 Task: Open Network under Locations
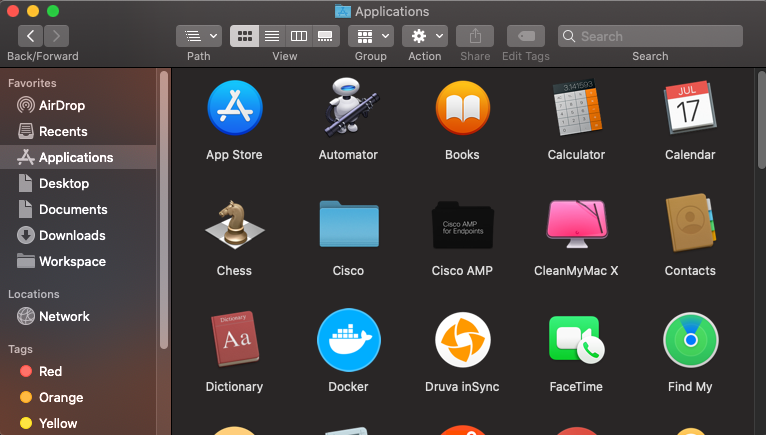tap(78, 316)
